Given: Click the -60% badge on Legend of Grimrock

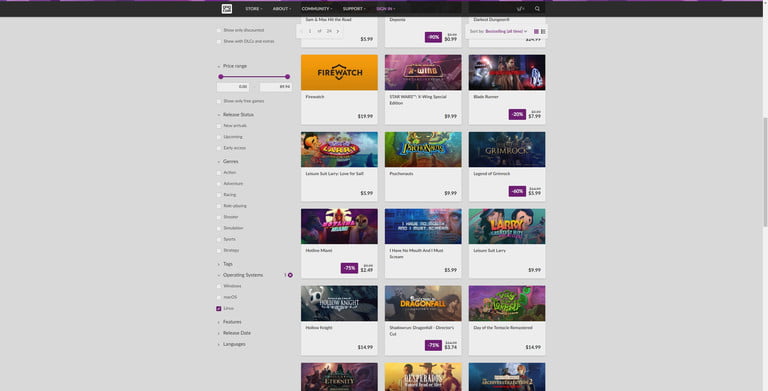Looking at the screenshot, I should [517, 191].
